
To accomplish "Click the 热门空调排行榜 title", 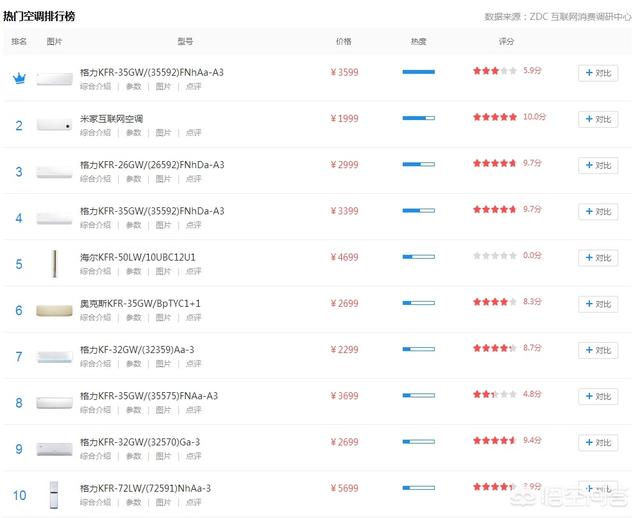I will click(39, 16).
